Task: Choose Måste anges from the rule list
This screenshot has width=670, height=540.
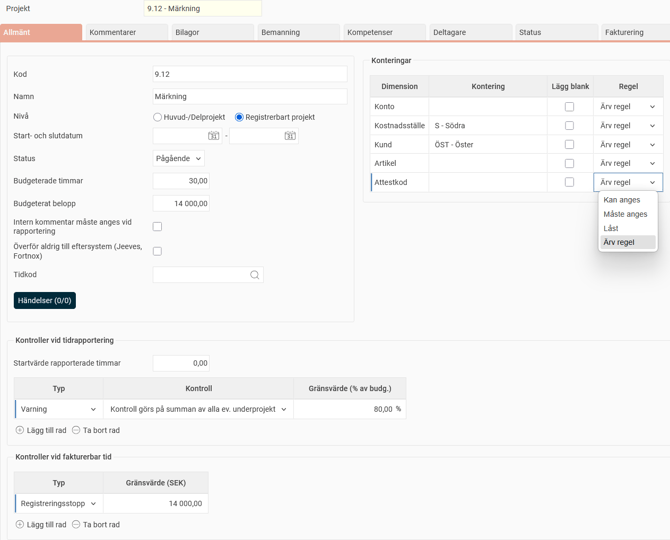Action: point(625,214)
